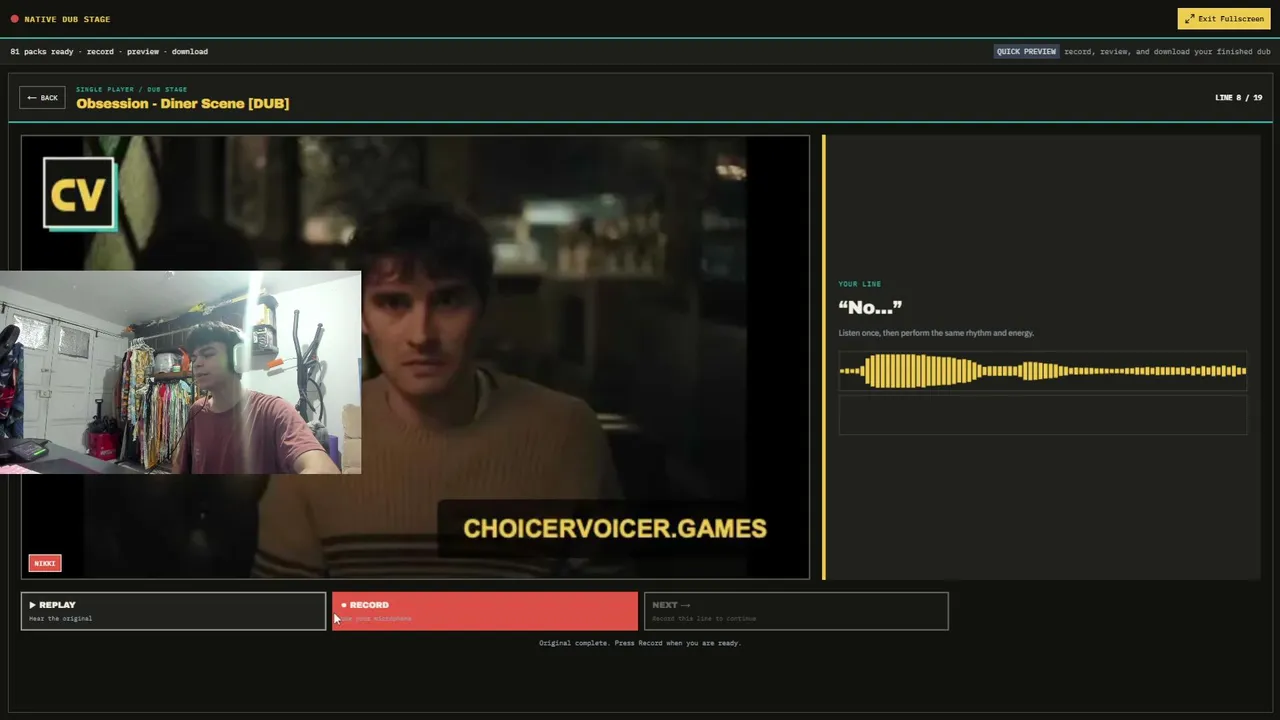
Task: Click the "No..." line text
Action: (x=870, y=307)
